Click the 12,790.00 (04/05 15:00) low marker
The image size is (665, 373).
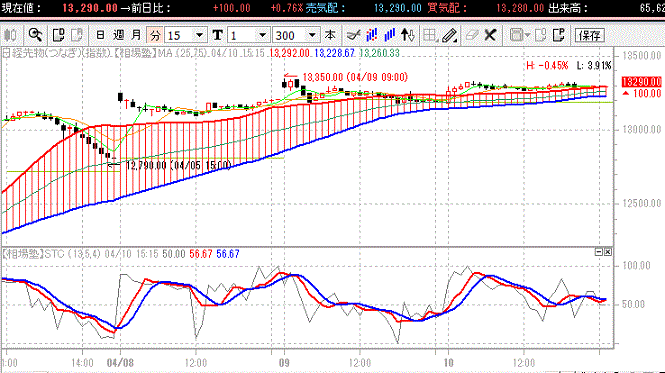click(x=179, y=165)
